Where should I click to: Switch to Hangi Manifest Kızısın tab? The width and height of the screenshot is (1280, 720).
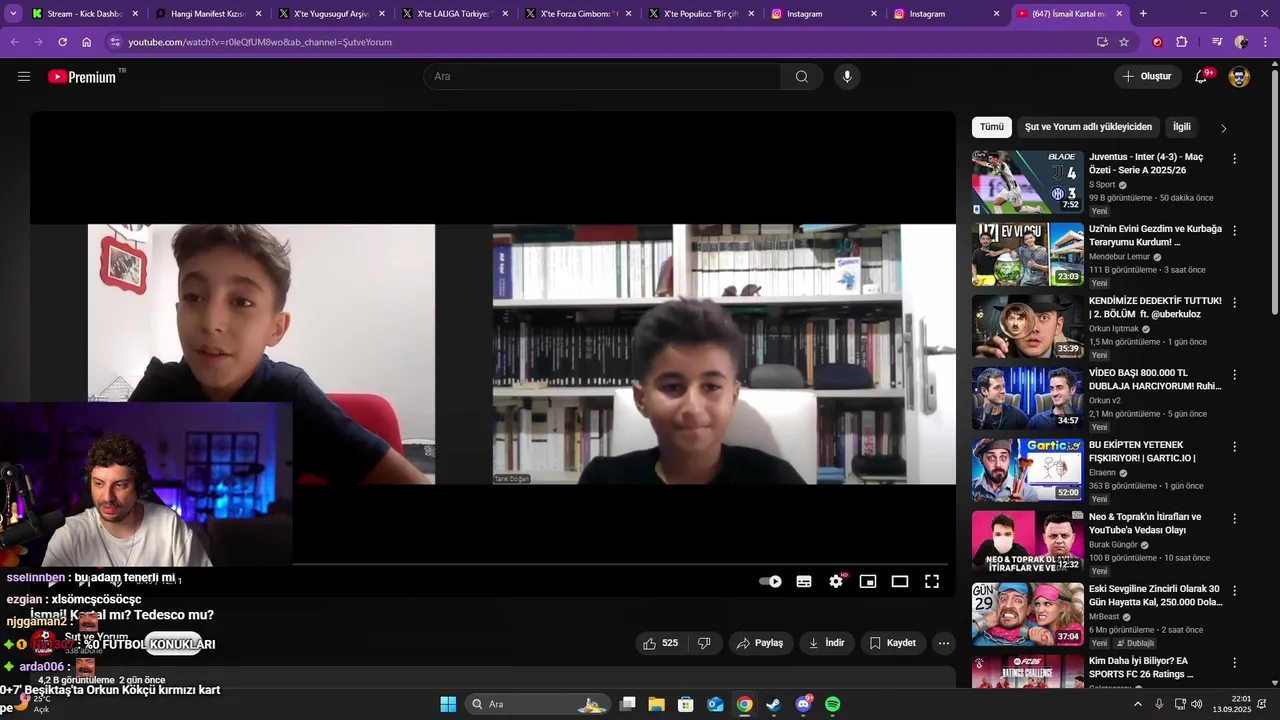[x=208, y=14]
